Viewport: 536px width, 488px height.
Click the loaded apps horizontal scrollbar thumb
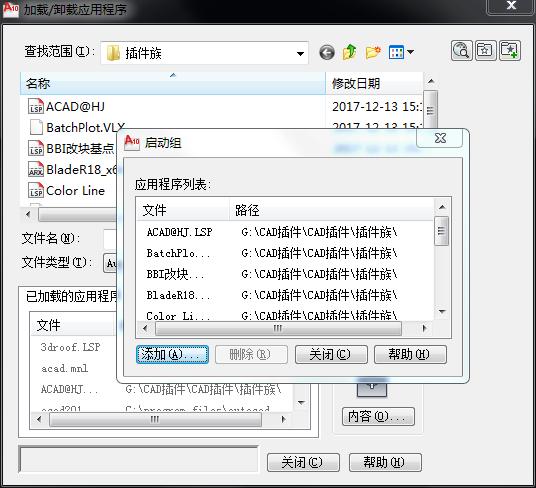click(x=155, y=419)
